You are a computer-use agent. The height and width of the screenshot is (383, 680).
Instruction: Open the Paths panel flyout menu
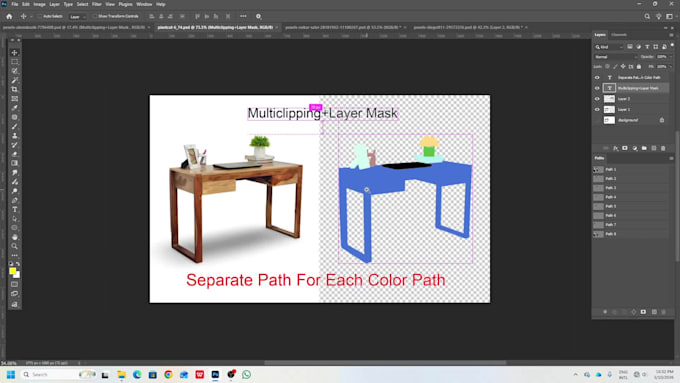click(x=671, y=158)
